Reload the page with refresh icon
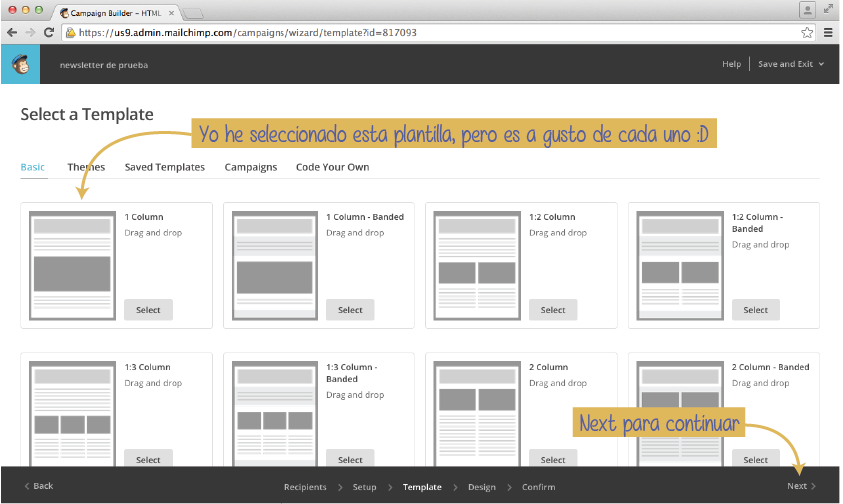Image resolution: width=843 pixels, height=504 pixels. [48, 33]
